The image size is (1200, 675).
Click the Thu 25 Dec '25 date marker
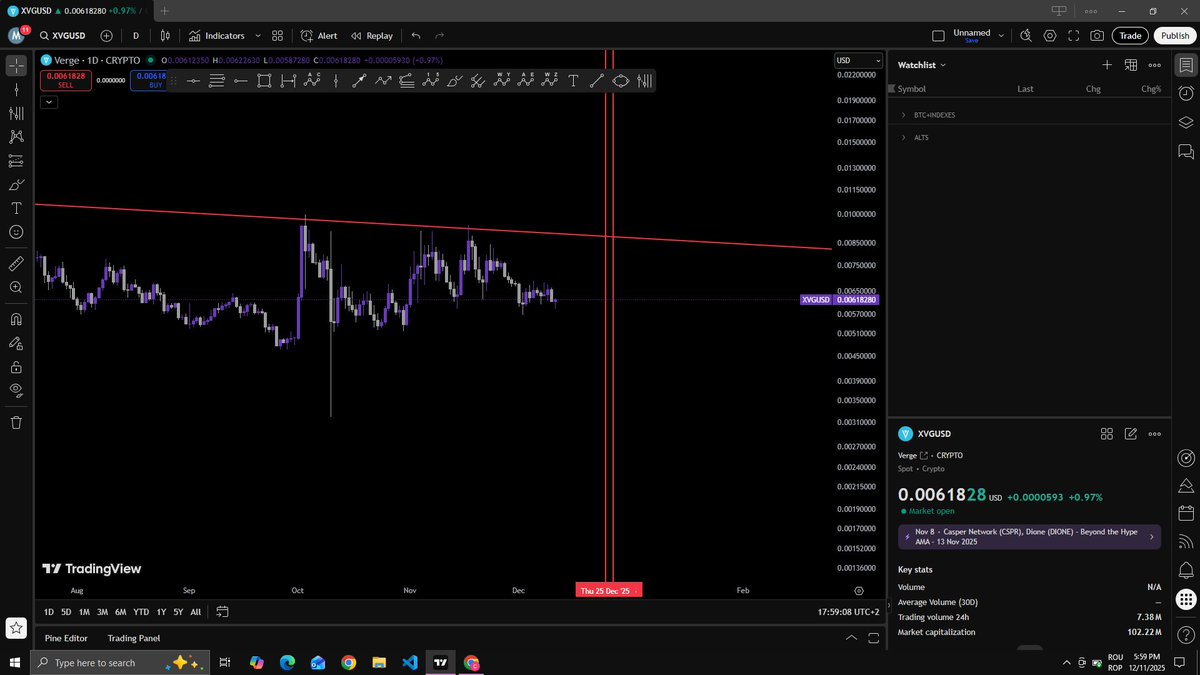pos(608,590)
